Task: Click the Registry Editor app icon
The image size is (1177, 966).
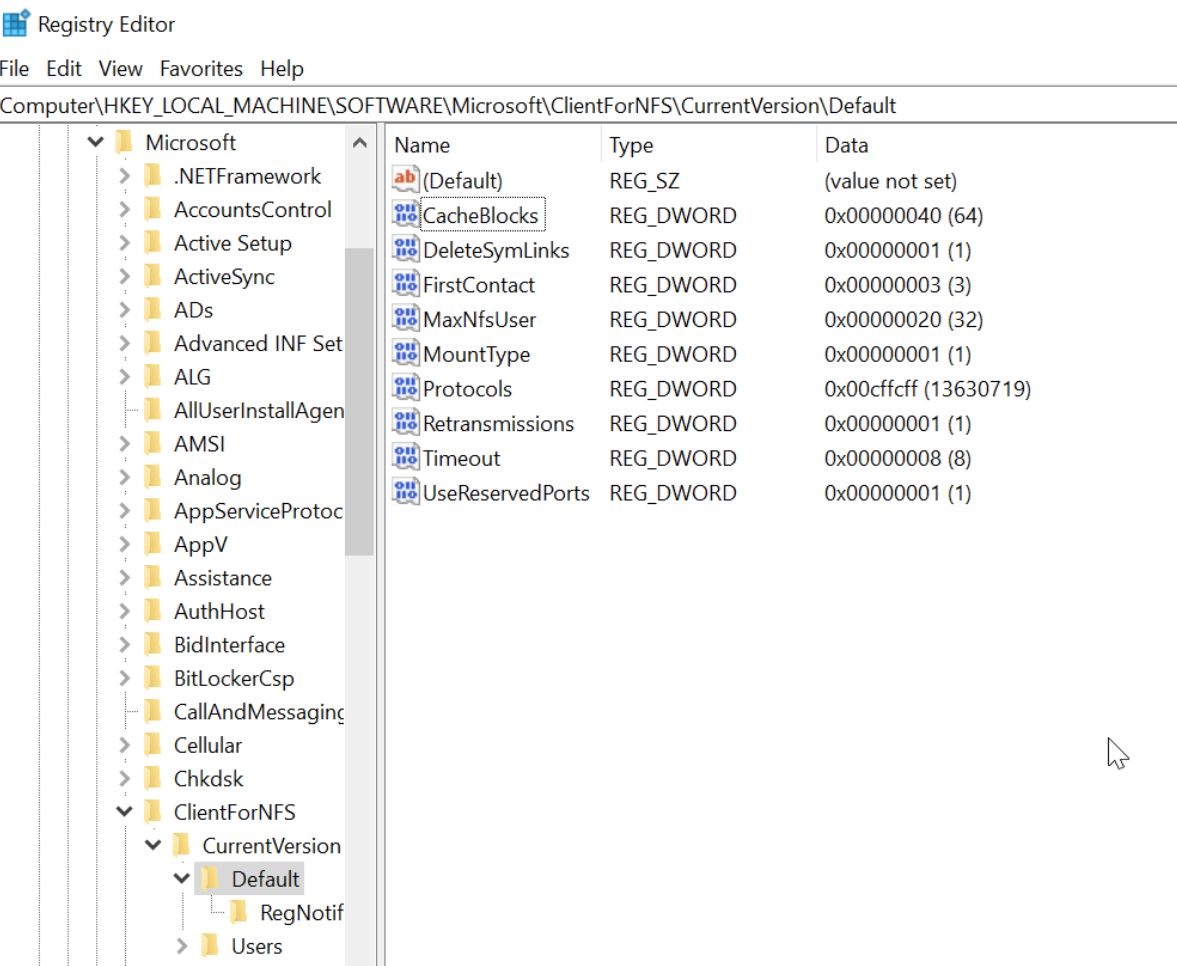Action: coord(16,24)
